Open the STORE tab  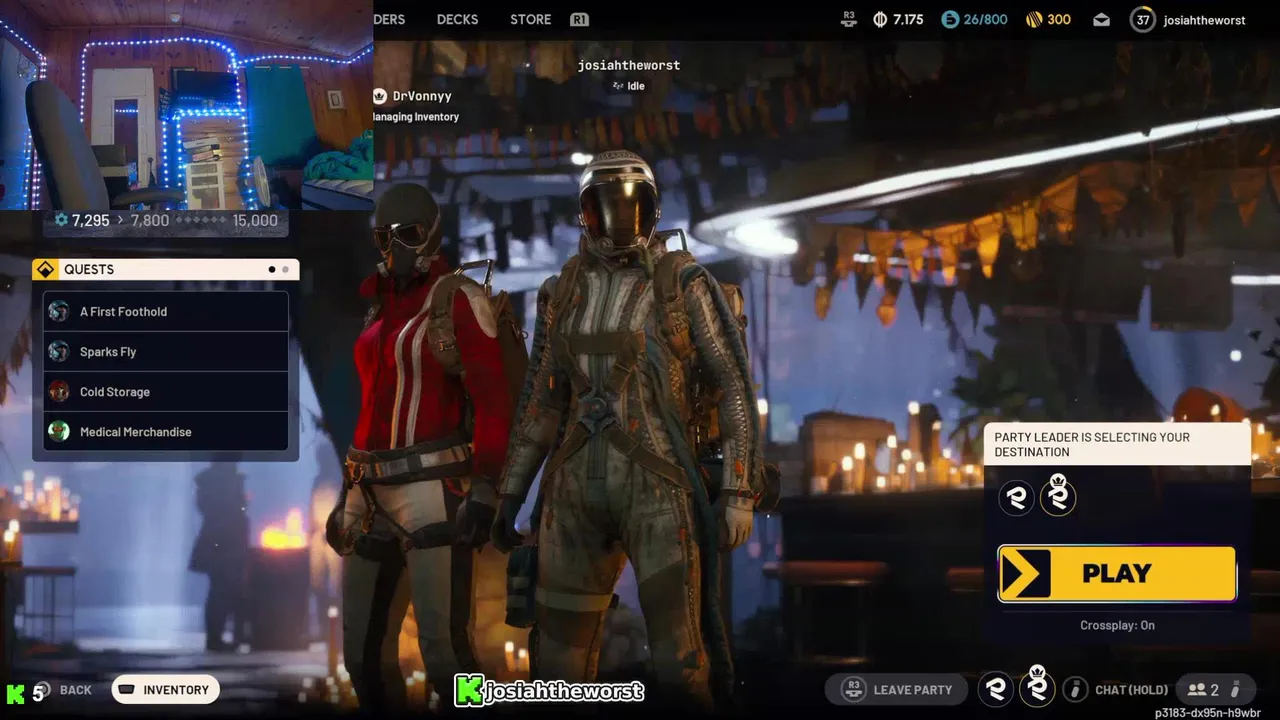point(530,19)
